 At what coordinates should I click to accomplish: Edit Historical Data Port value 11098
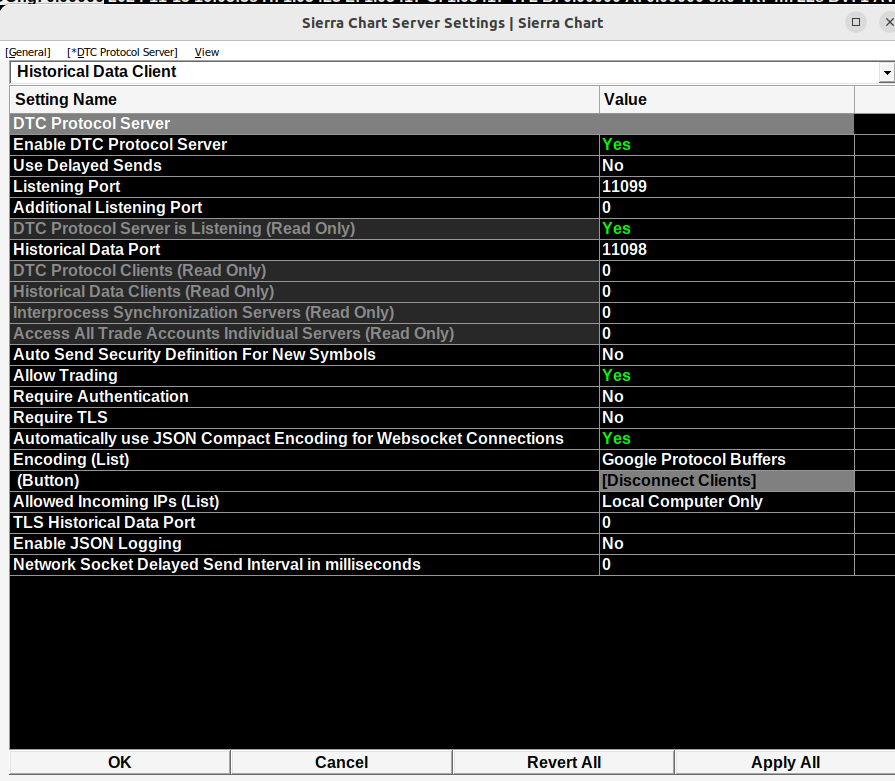(x=727, y=249)
